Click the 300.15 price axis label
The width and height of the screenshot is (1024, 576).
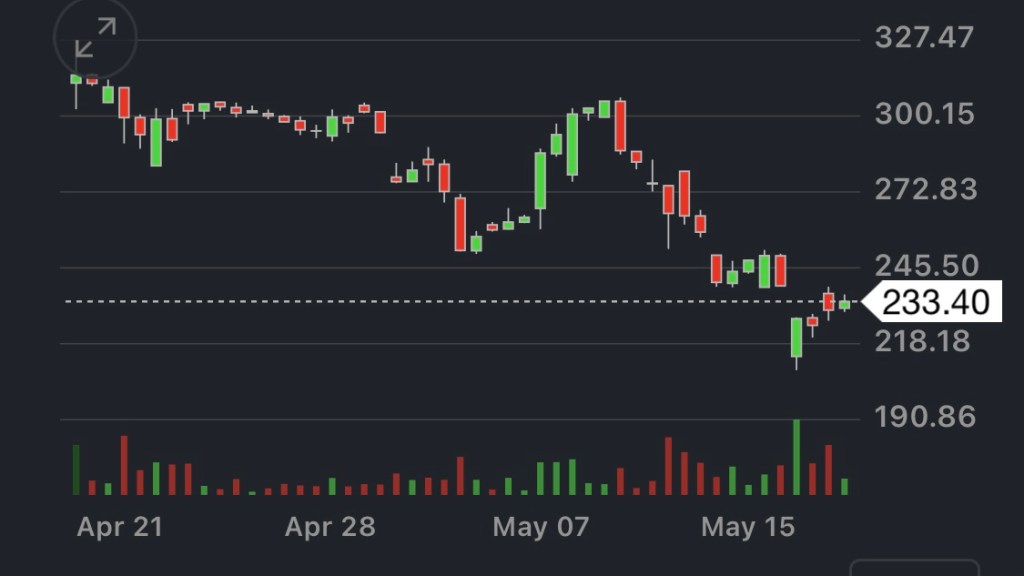tap(924, 114)
